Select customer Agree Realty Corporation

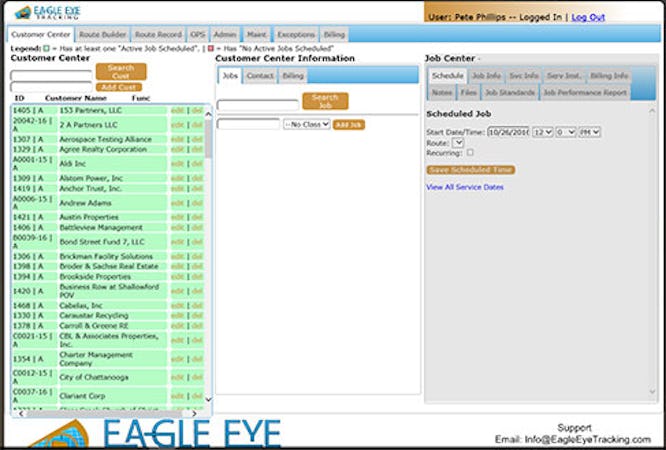click(103, 149)
